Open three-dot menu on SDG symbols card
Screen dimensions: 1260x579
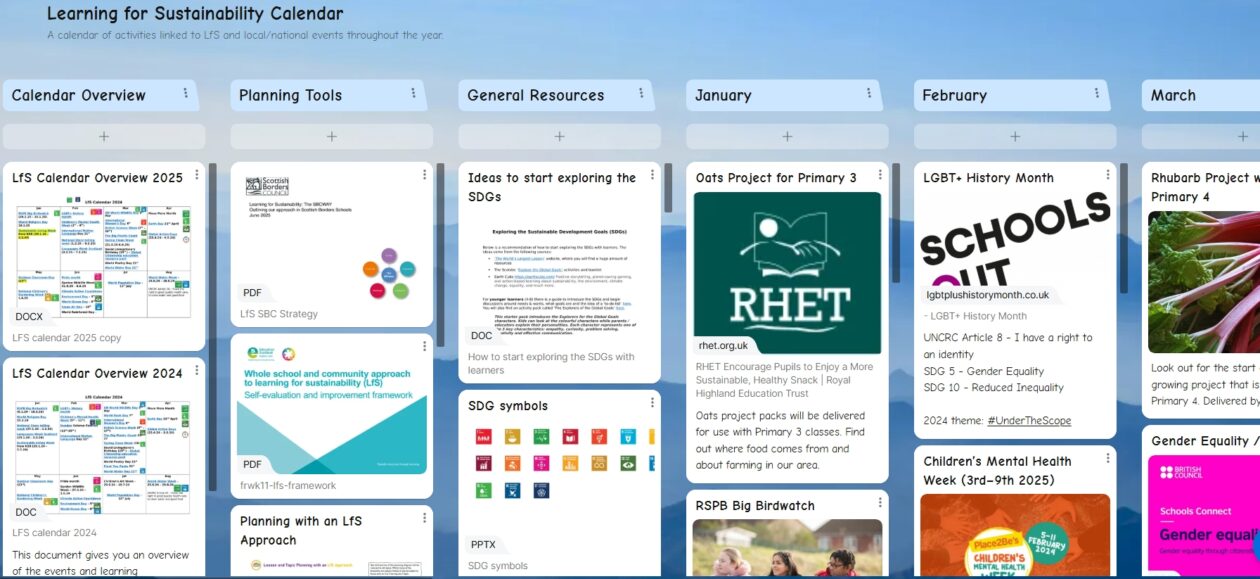652,403
